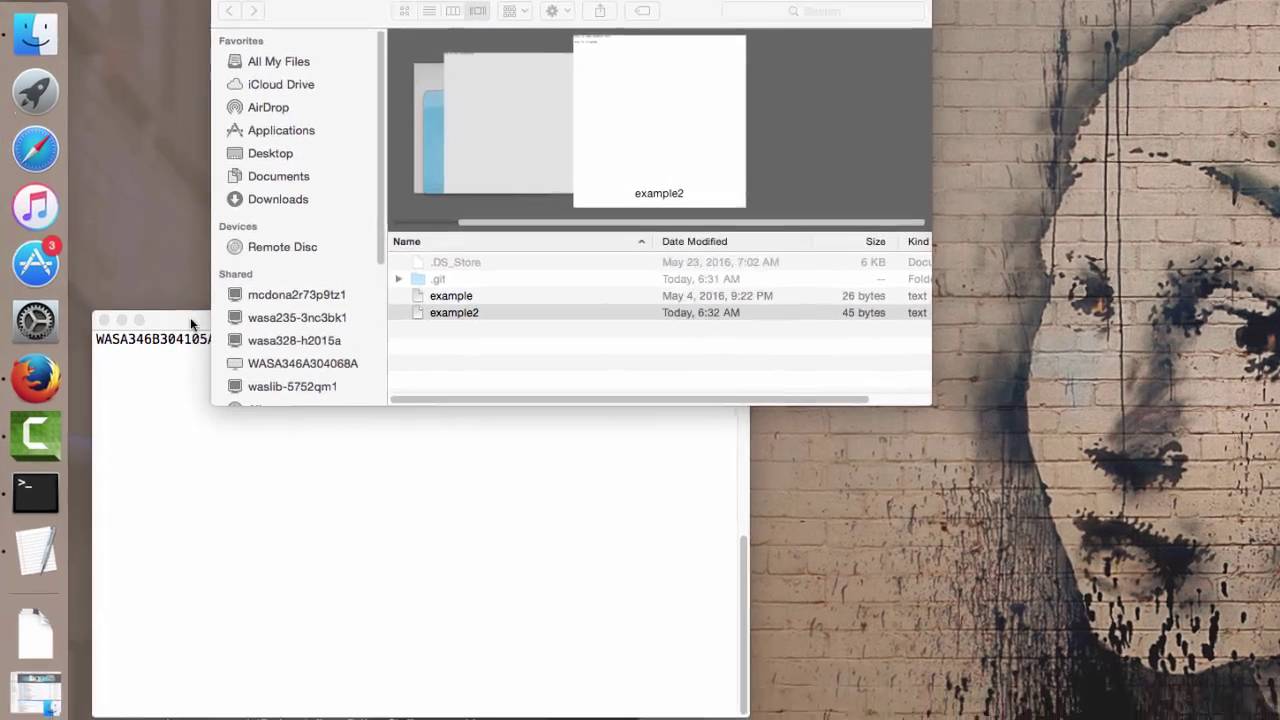
Task: Click the Cover Flow horizontal scrubber
Action: [x=690, y=223]
